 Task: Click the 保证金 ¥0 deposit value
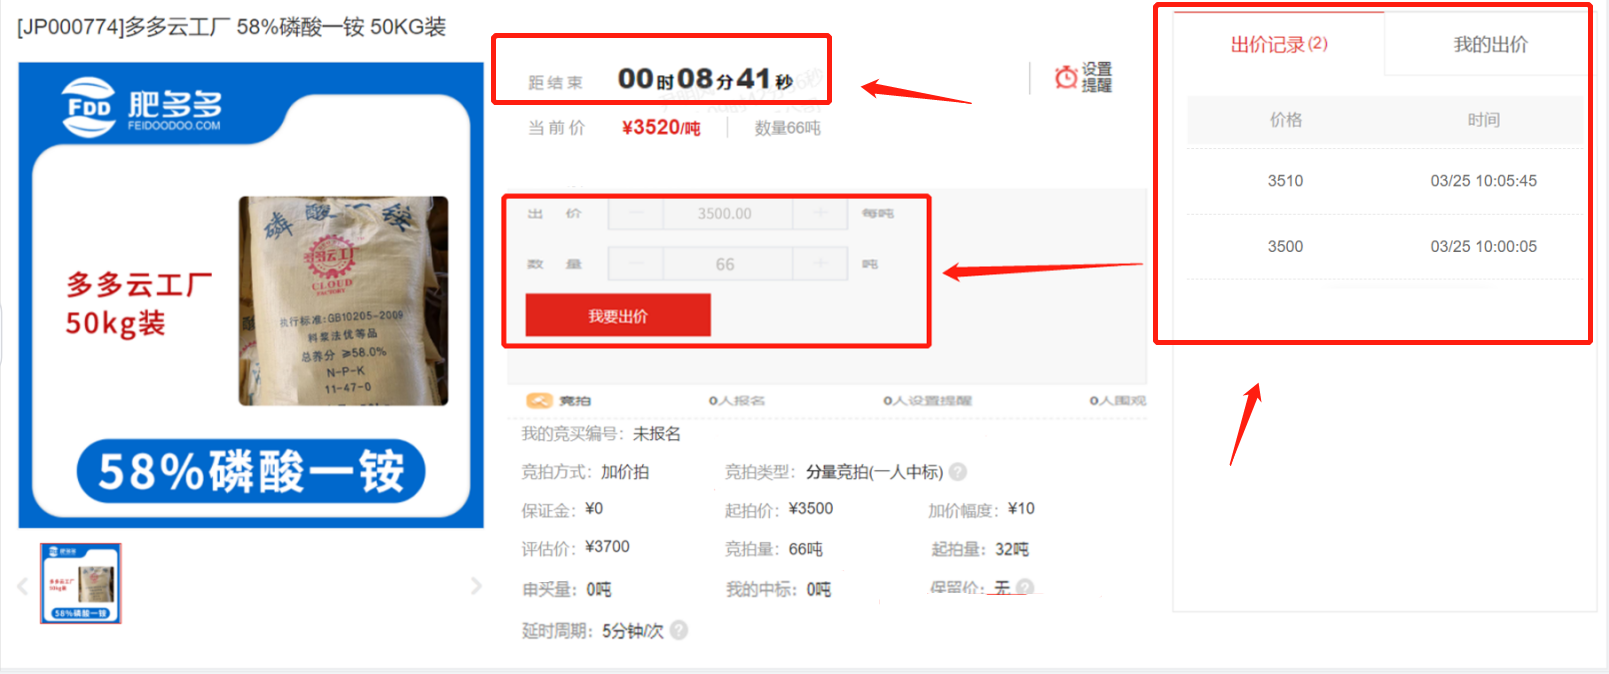[x=594, y=509]
